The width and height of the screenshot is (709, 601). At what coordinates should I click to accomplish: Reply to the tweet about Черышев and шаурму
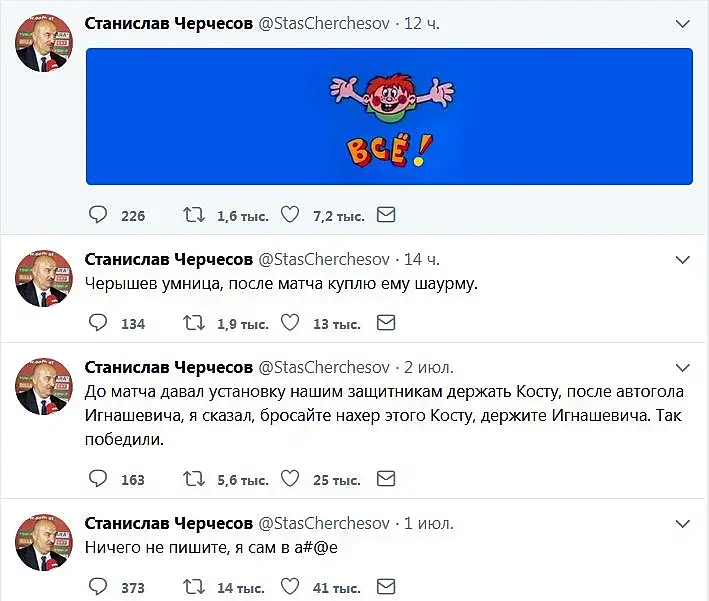pos(98,323)
